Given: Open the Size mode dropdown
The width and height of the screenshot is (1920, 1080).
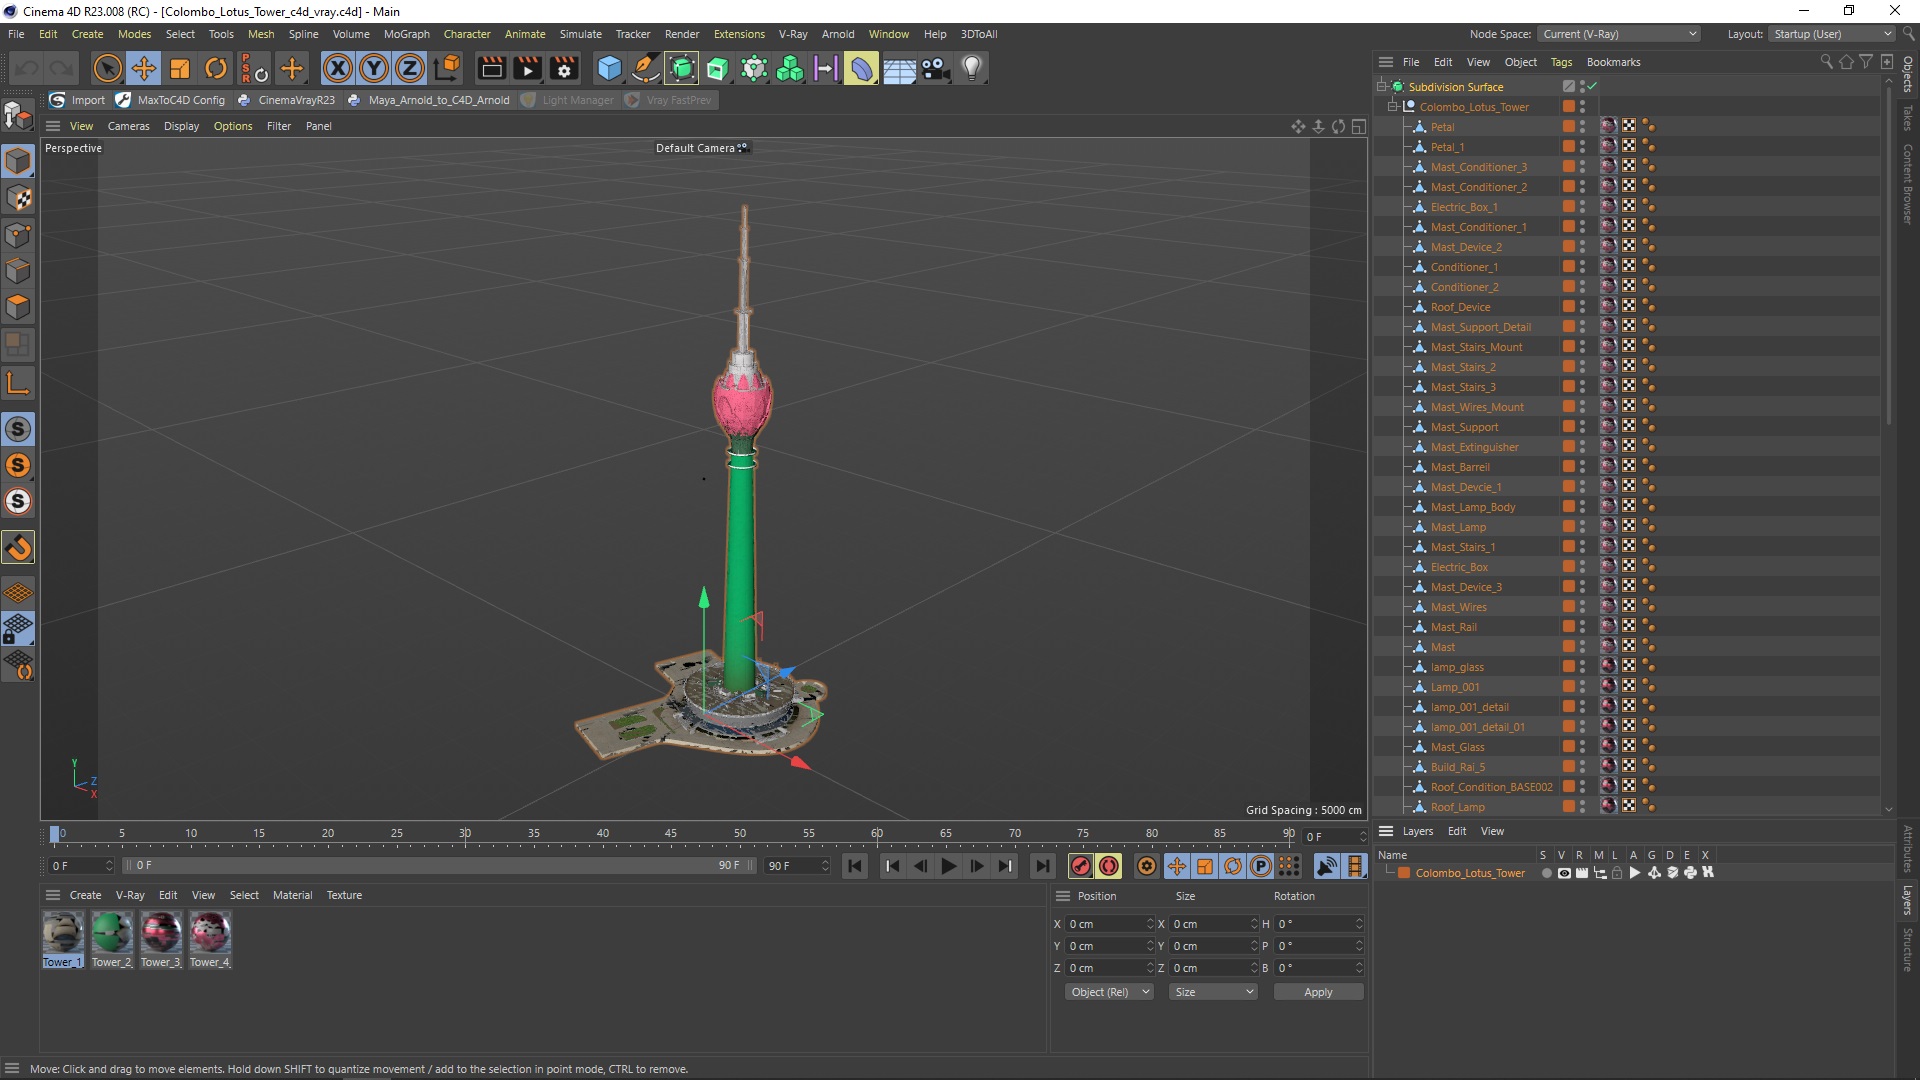Looking at the screenshot, I should point(1213,992).
